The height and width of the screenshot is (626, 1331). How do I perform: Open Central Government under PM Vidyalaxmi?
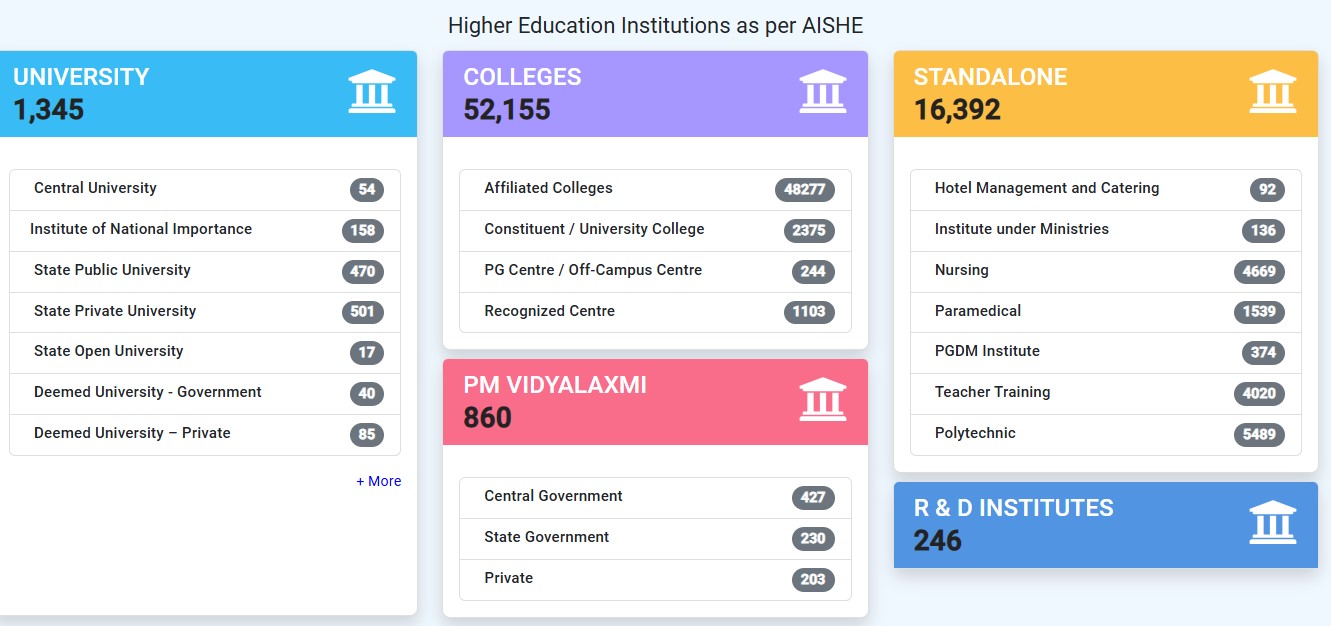point(655,498)
